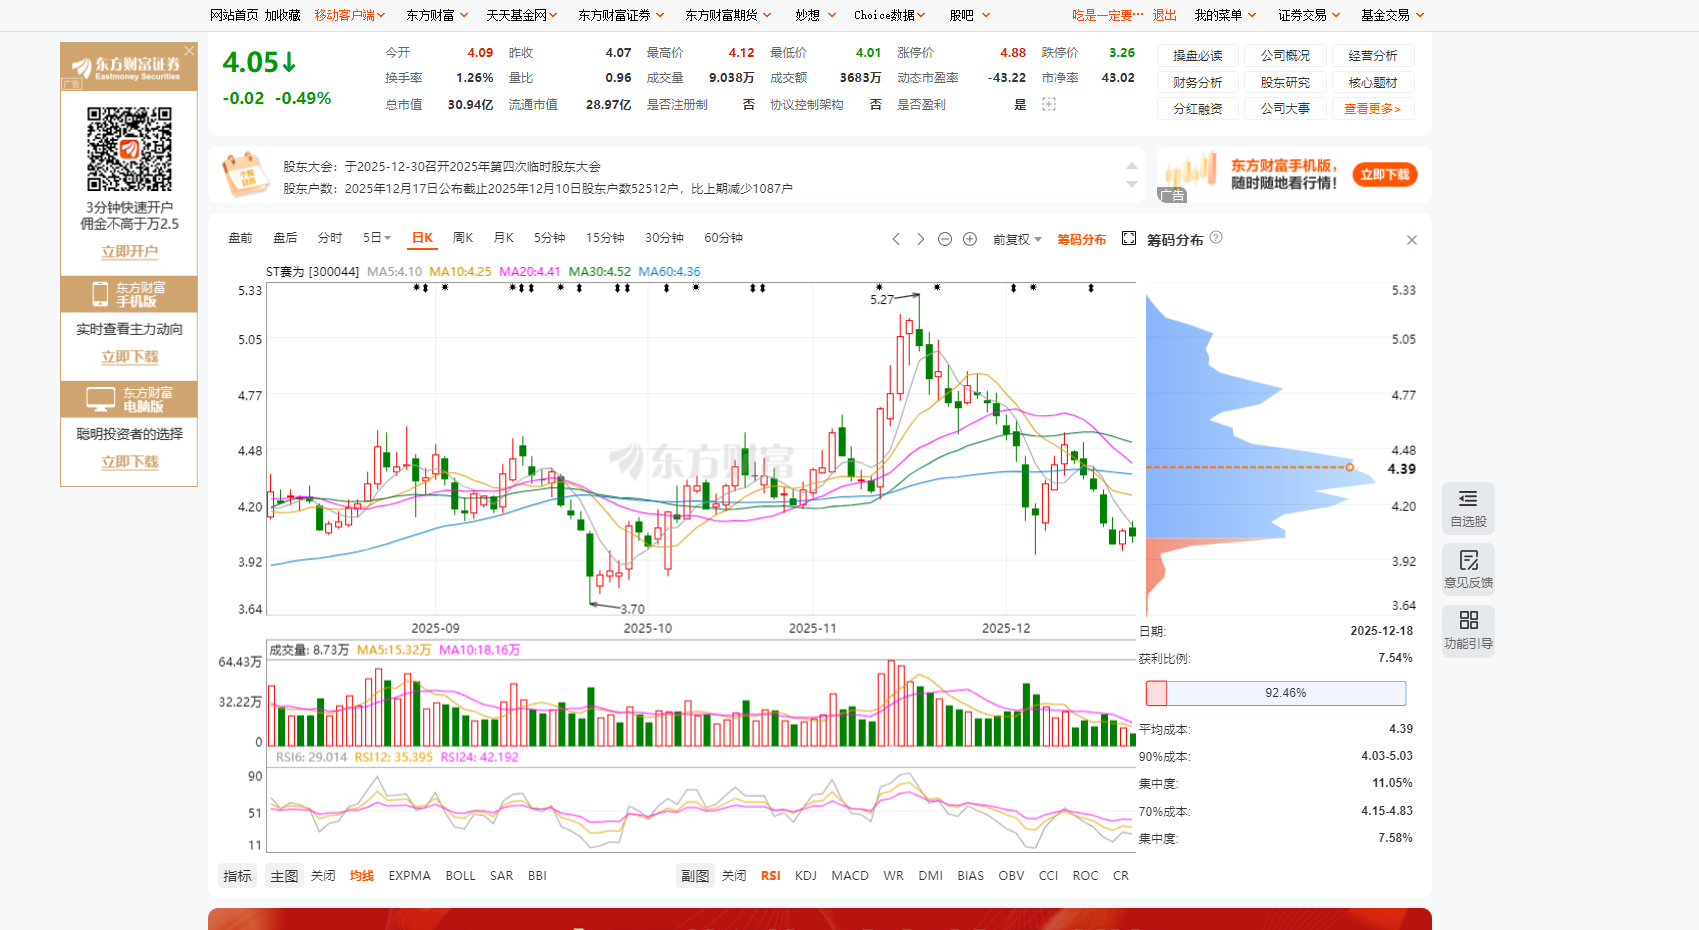Open the 前复权 adjustment dropdown
This screenshot has height=930, width=1699.
(1017, 240)
